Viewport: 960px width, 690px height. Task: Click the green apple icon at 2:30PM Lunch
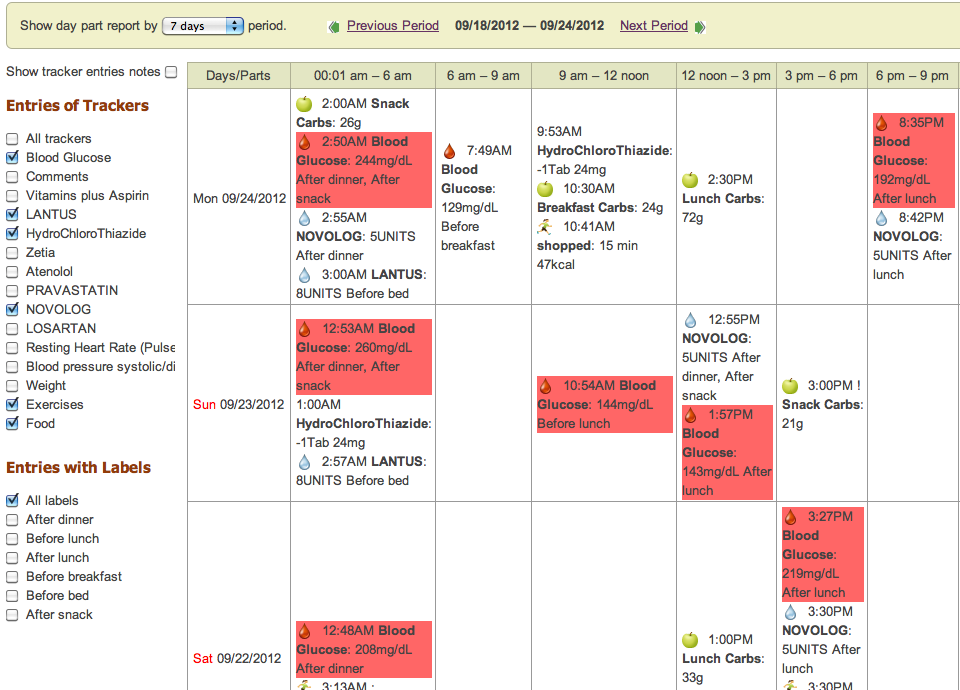[x=690, y=180]
